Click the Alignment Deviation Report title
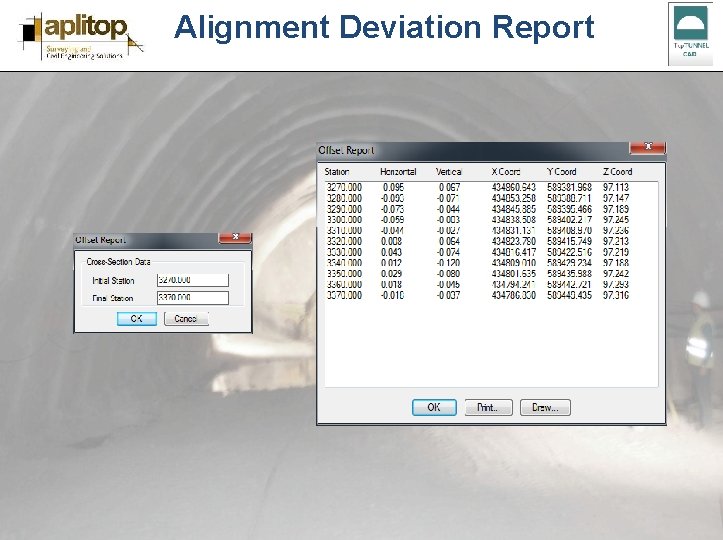 point(384,28)
